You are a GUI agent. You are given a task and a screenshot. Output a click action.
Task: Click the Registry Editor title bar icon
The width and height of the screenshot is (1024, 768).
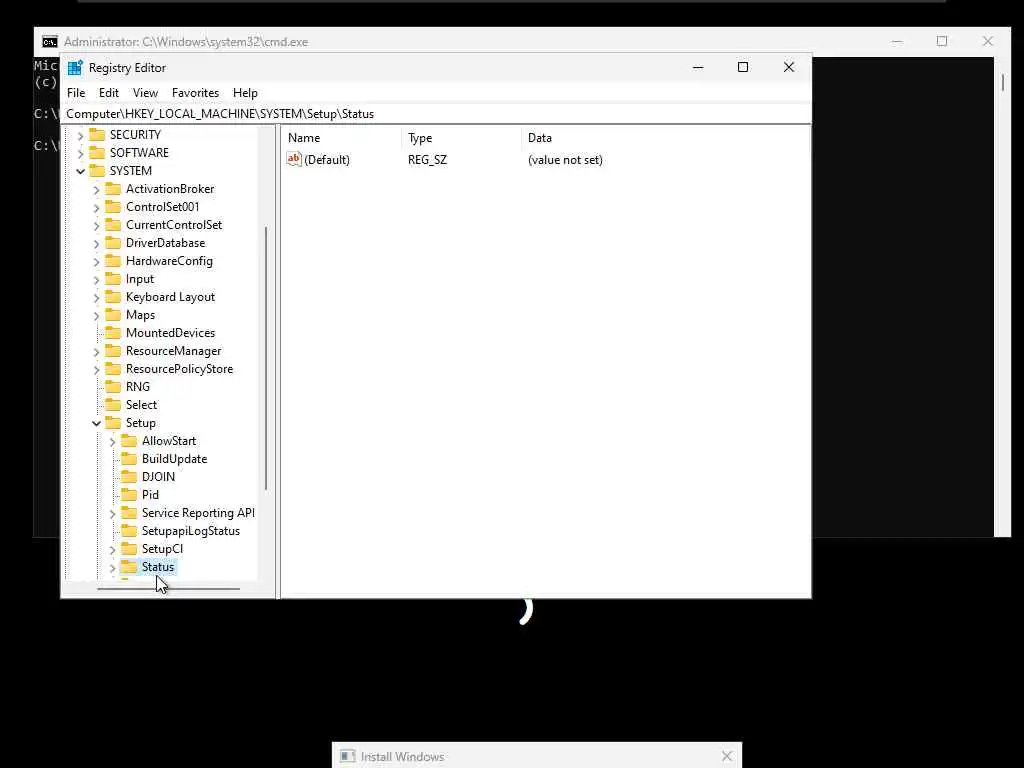[75, 68]
